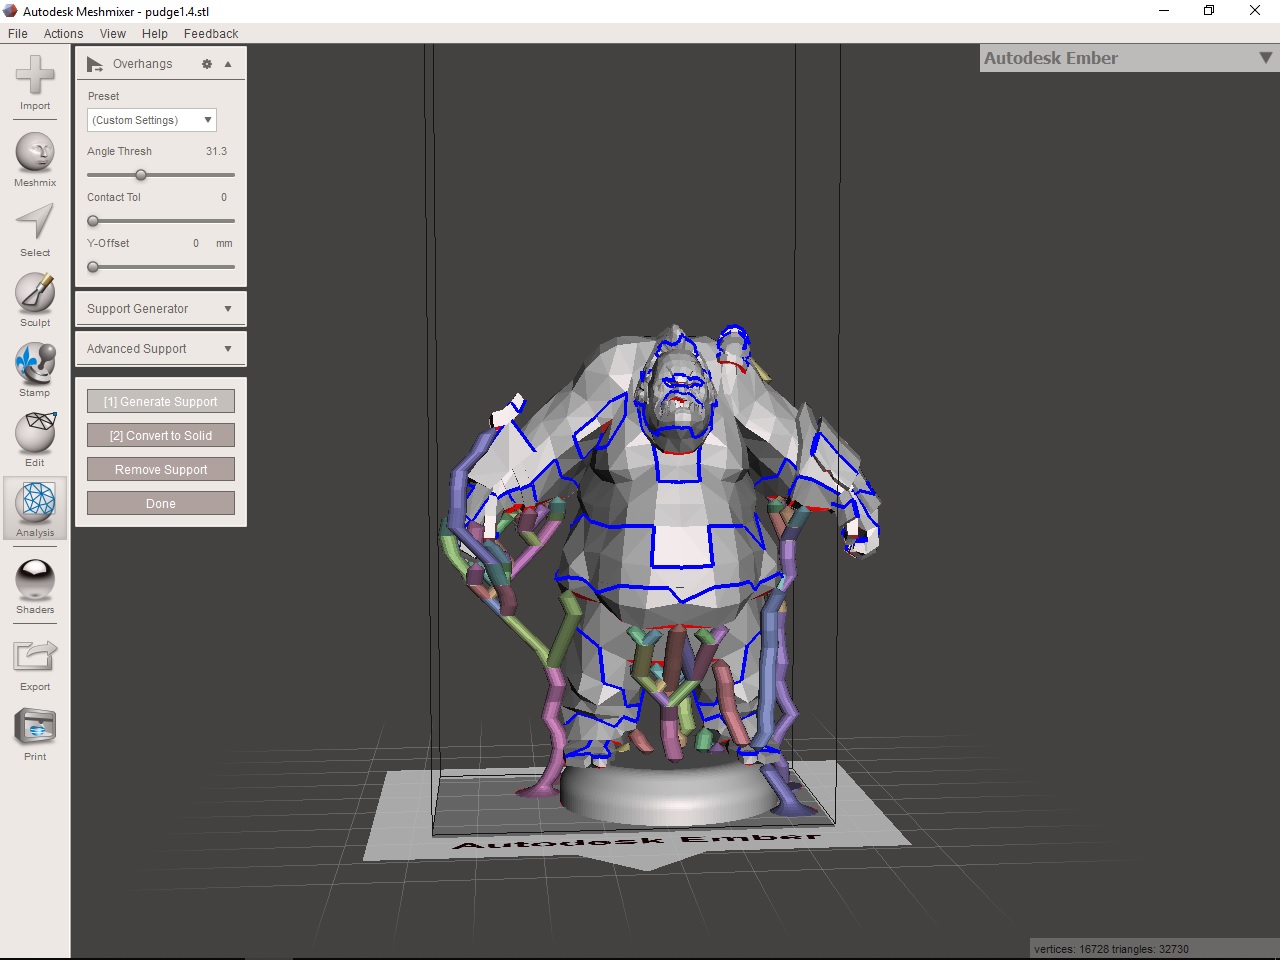Viewport: 1280px width, 960px height.
Task: Open the Import tool
Action: (35, 82)
